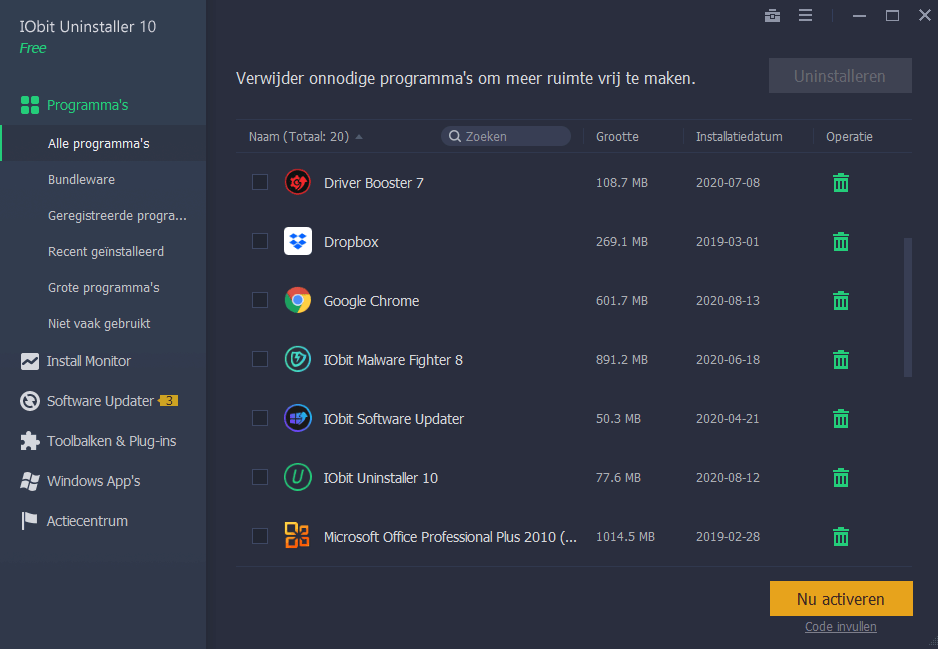The width and height of the screenshot is (938, 649).
Task: Click the Install Monitor chart icon
Action: [30, 361]
